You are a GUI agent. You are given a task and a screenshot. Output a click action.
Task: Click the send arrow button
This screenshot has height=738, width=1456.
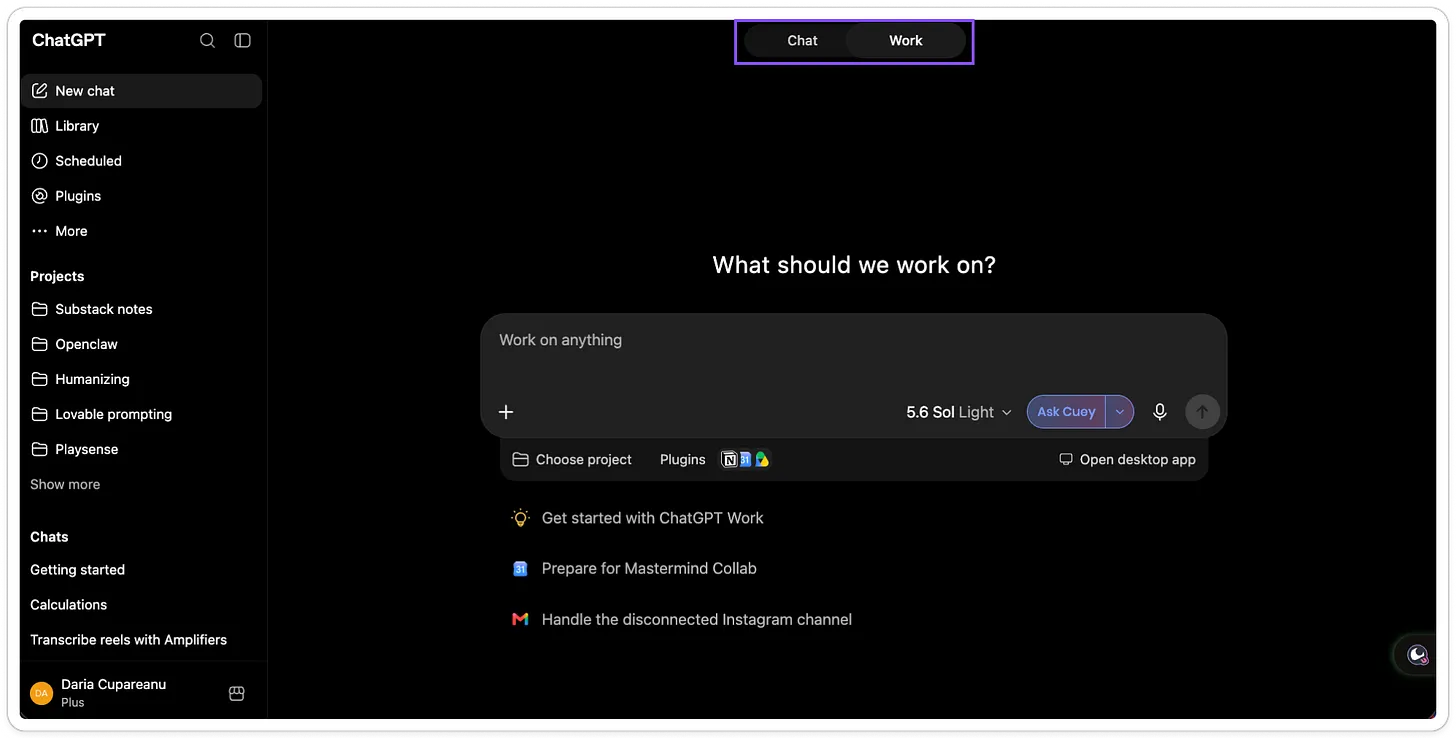(x=1202, y=412)
